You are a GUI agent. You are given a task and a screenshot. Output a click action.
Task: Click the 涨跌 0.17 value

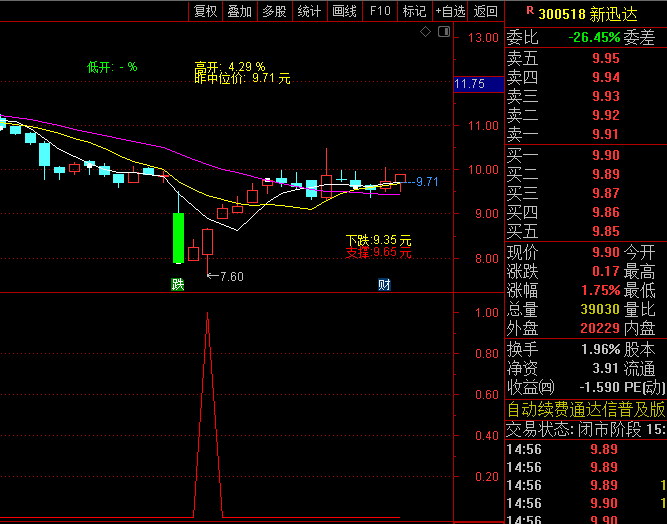coord(606,271)
